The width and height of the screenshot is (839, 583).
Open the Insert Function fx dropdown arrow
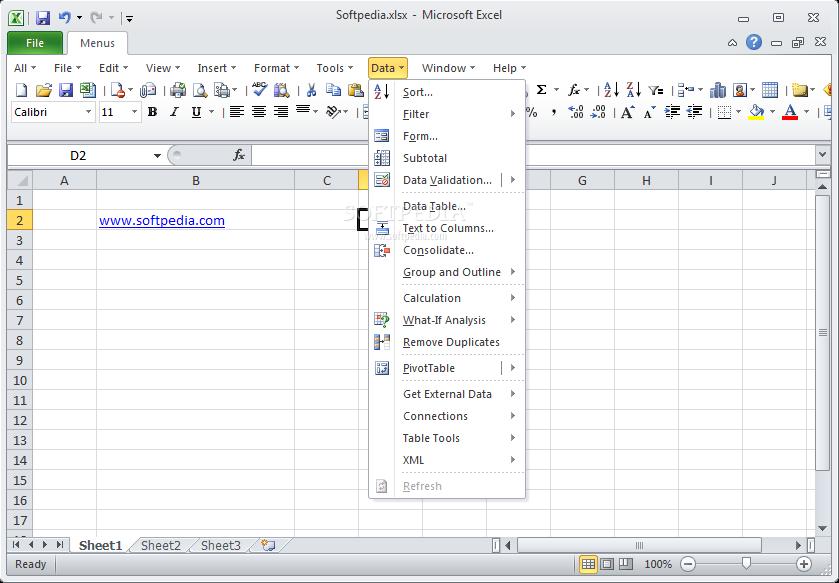click(x=586, y=90)
